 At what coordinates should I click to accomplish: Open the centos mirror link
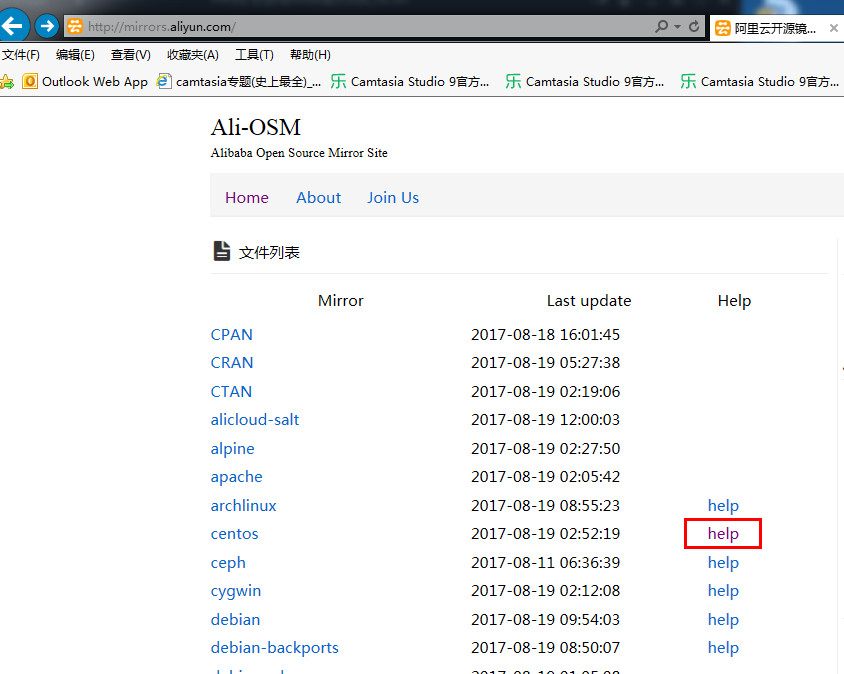235,534
